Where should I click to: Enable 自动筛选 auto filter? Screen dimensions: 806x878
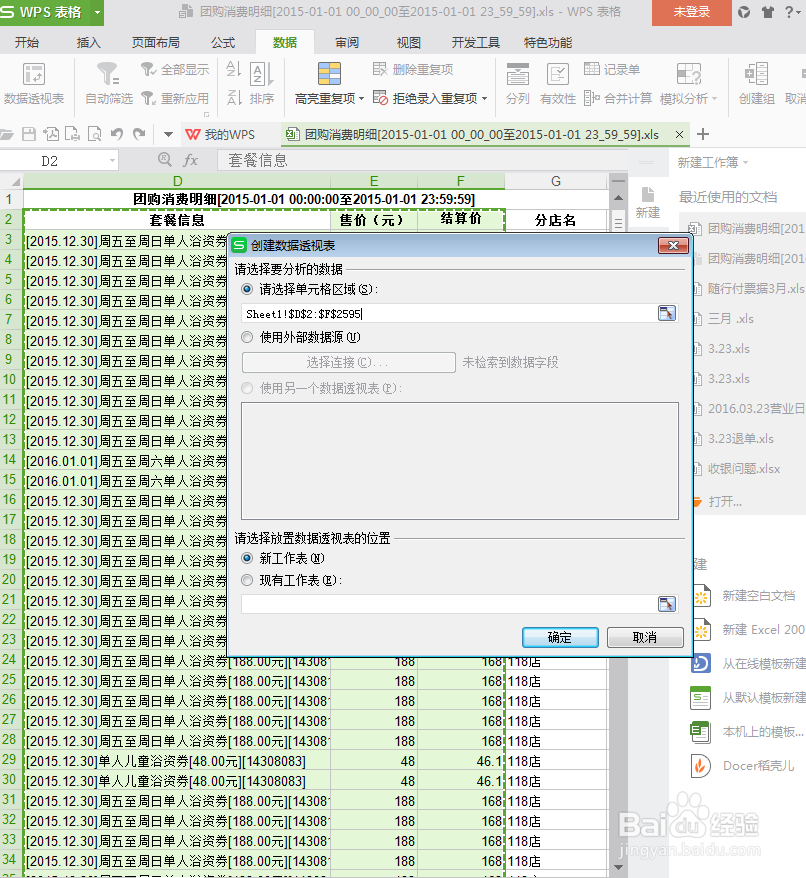coord(109,83)
